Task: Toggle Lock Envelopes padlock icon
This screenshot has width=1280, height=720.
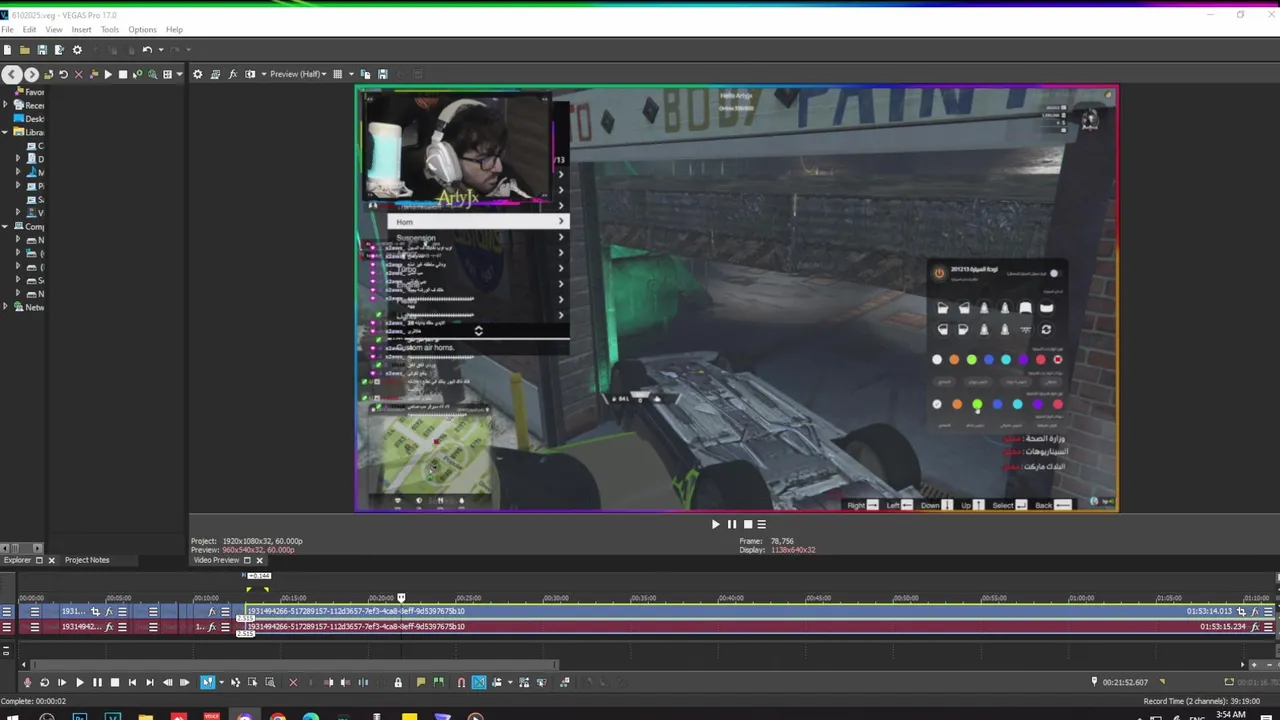Action: click(x=398, y=682)
